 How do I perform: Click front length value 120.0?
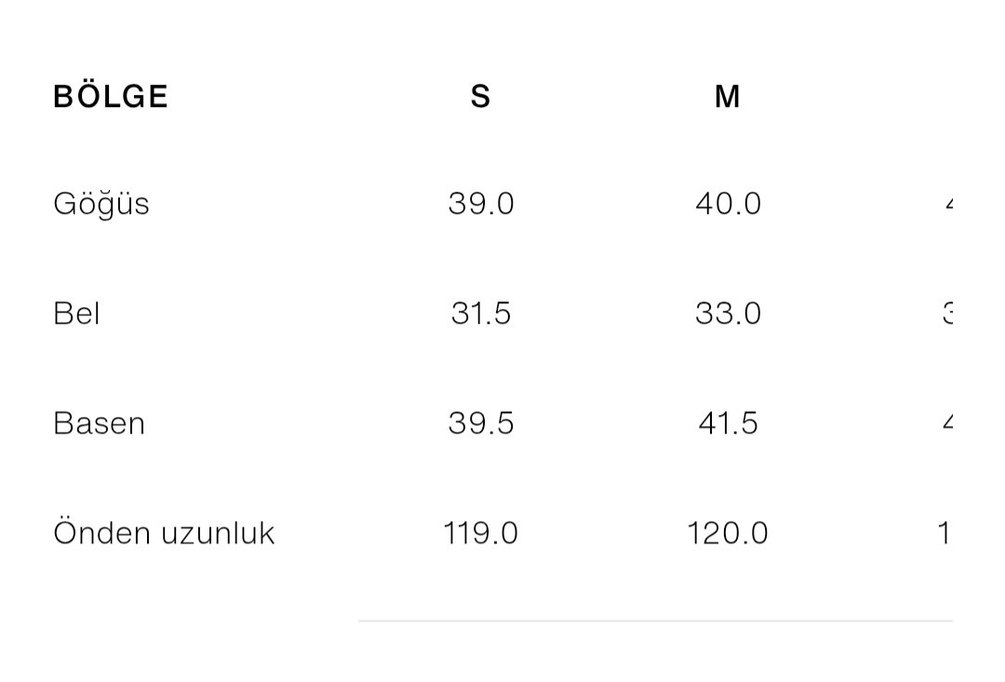(x=728, y=533)
